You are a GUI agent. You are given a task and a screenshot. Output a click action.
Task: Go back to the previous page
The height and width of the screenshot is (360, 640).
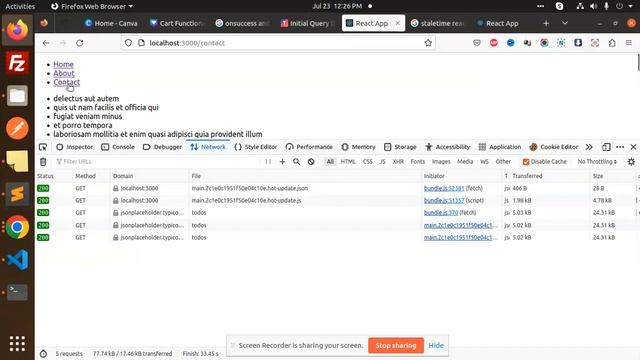(x=46, y=43)
